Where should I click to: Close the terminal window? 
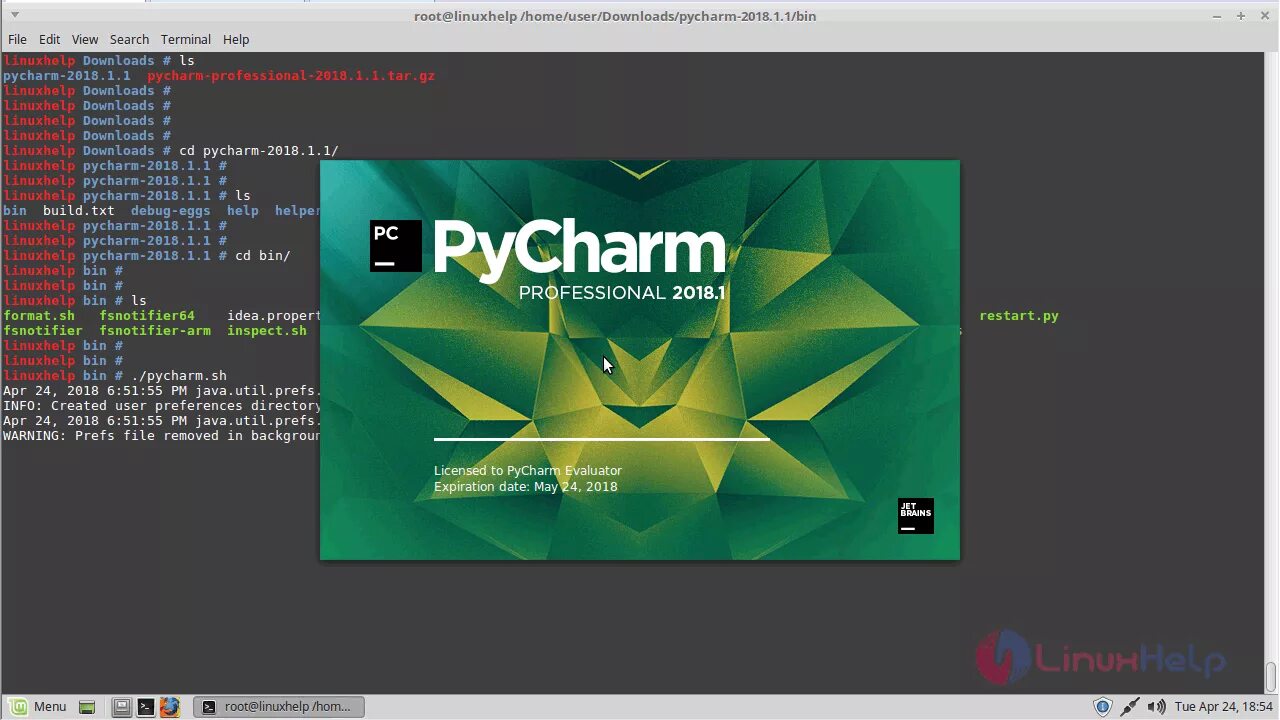click(x=1265, y=16)
